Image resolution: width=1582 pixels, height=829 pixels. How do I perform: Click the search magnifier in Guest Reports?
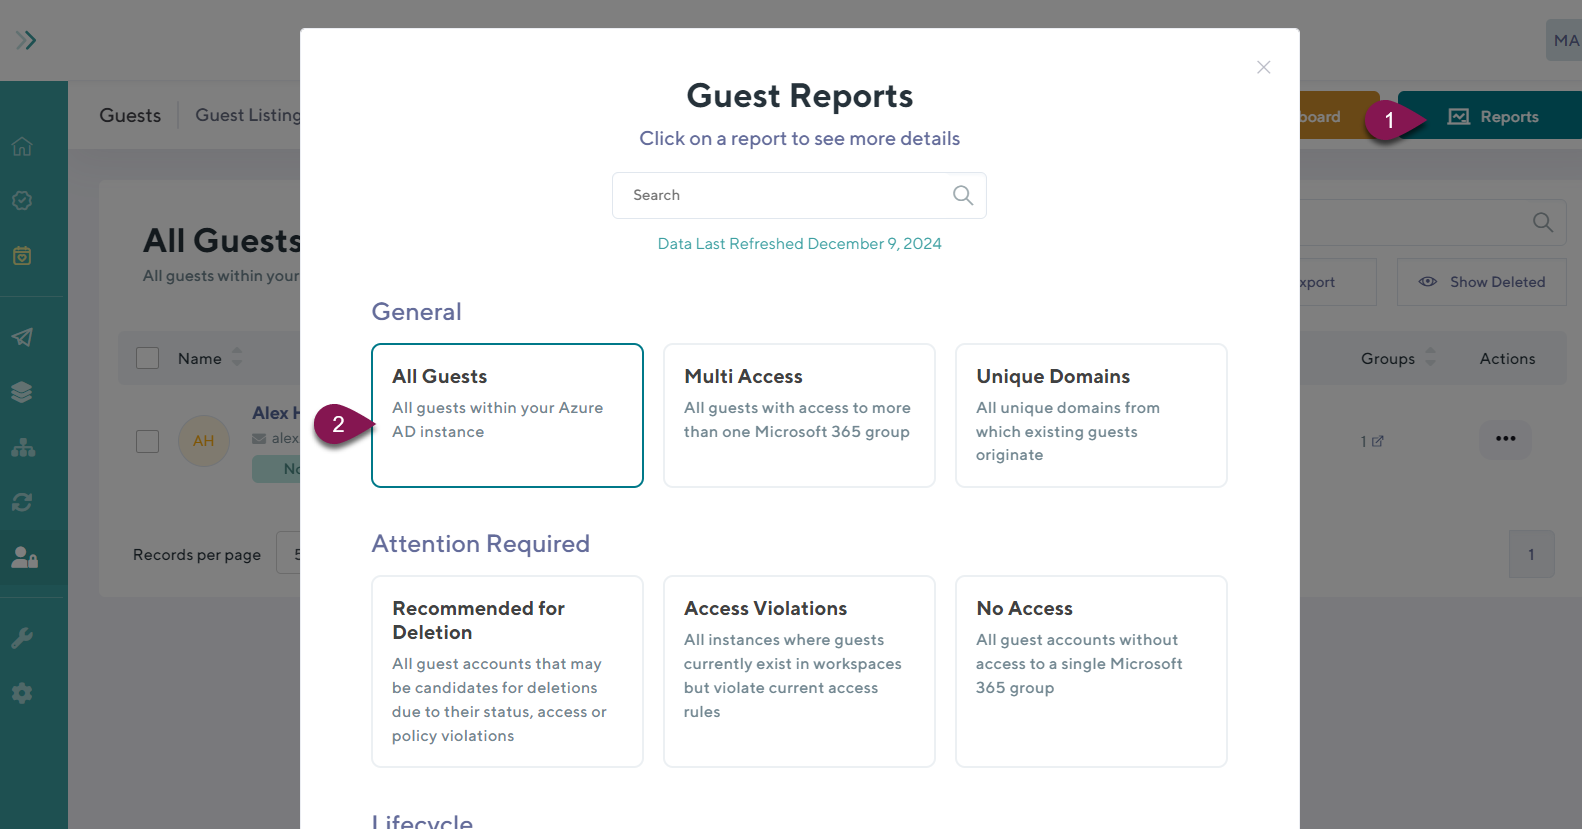point(962,195)
